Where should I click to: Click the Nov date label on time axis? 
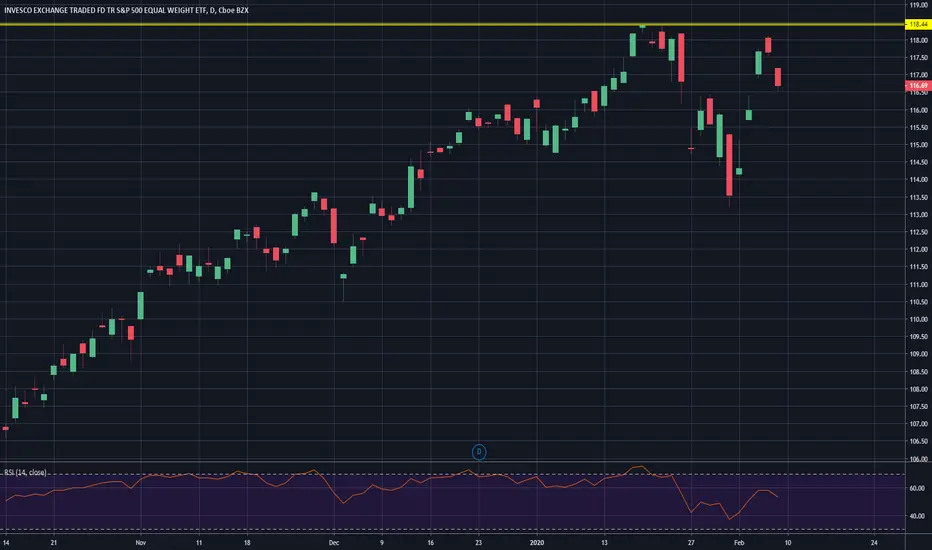(140, 542)
